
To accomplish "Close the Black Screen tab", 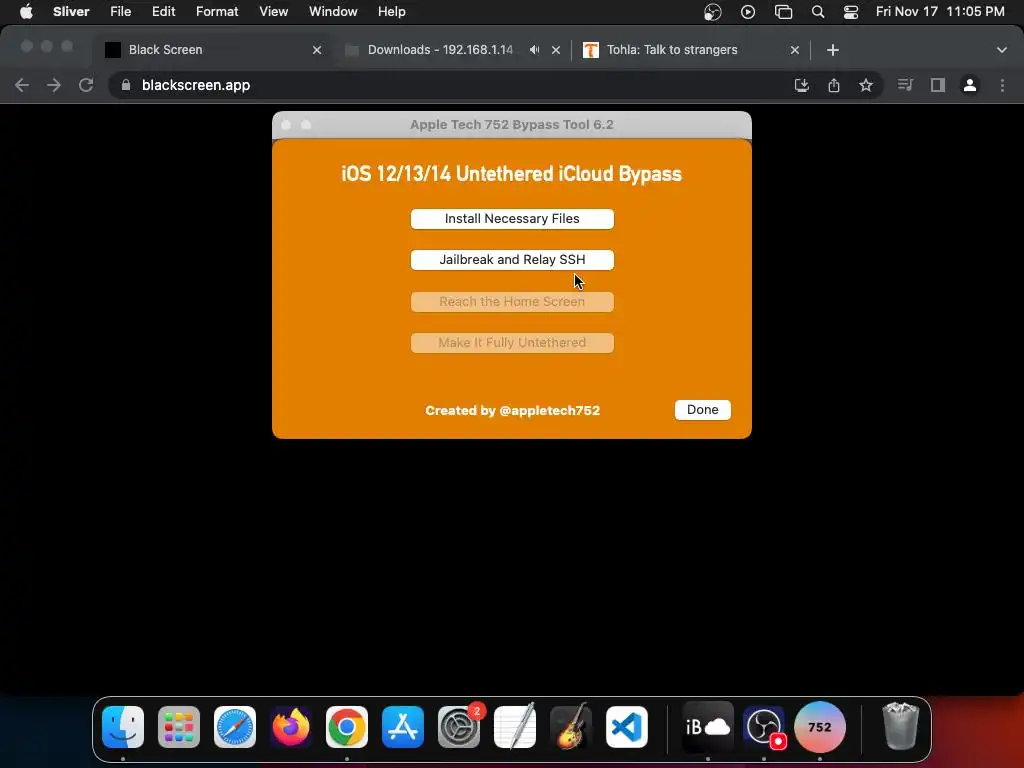I will coord(317,50).
